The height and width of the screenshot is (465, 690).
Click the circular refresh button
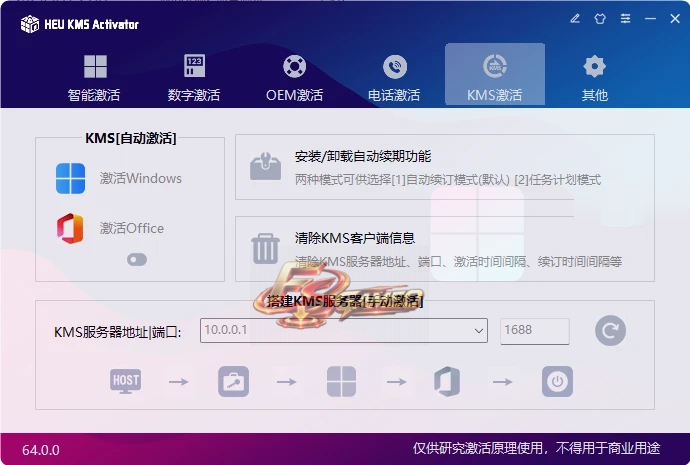pos(610,330)
